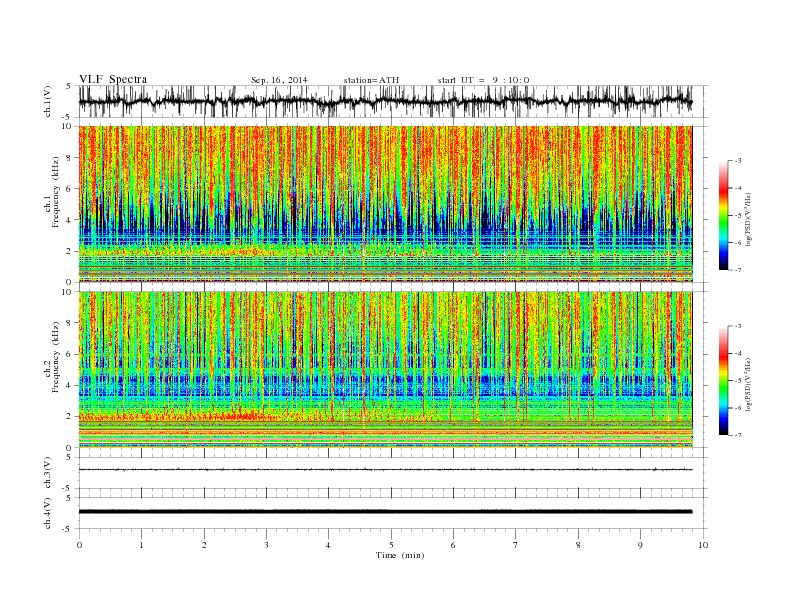
Task: Select the "start UT = 9 :10: 0" text
Action: click(483, 80)
